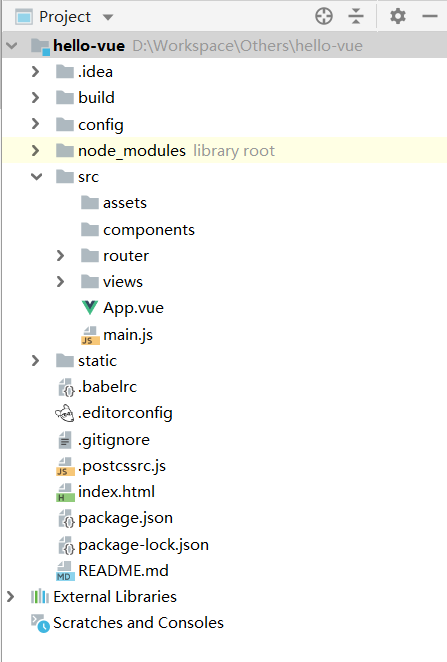Select the App.vue file with Vue icon
Screen dimensions: 447x662
point(123,308)
